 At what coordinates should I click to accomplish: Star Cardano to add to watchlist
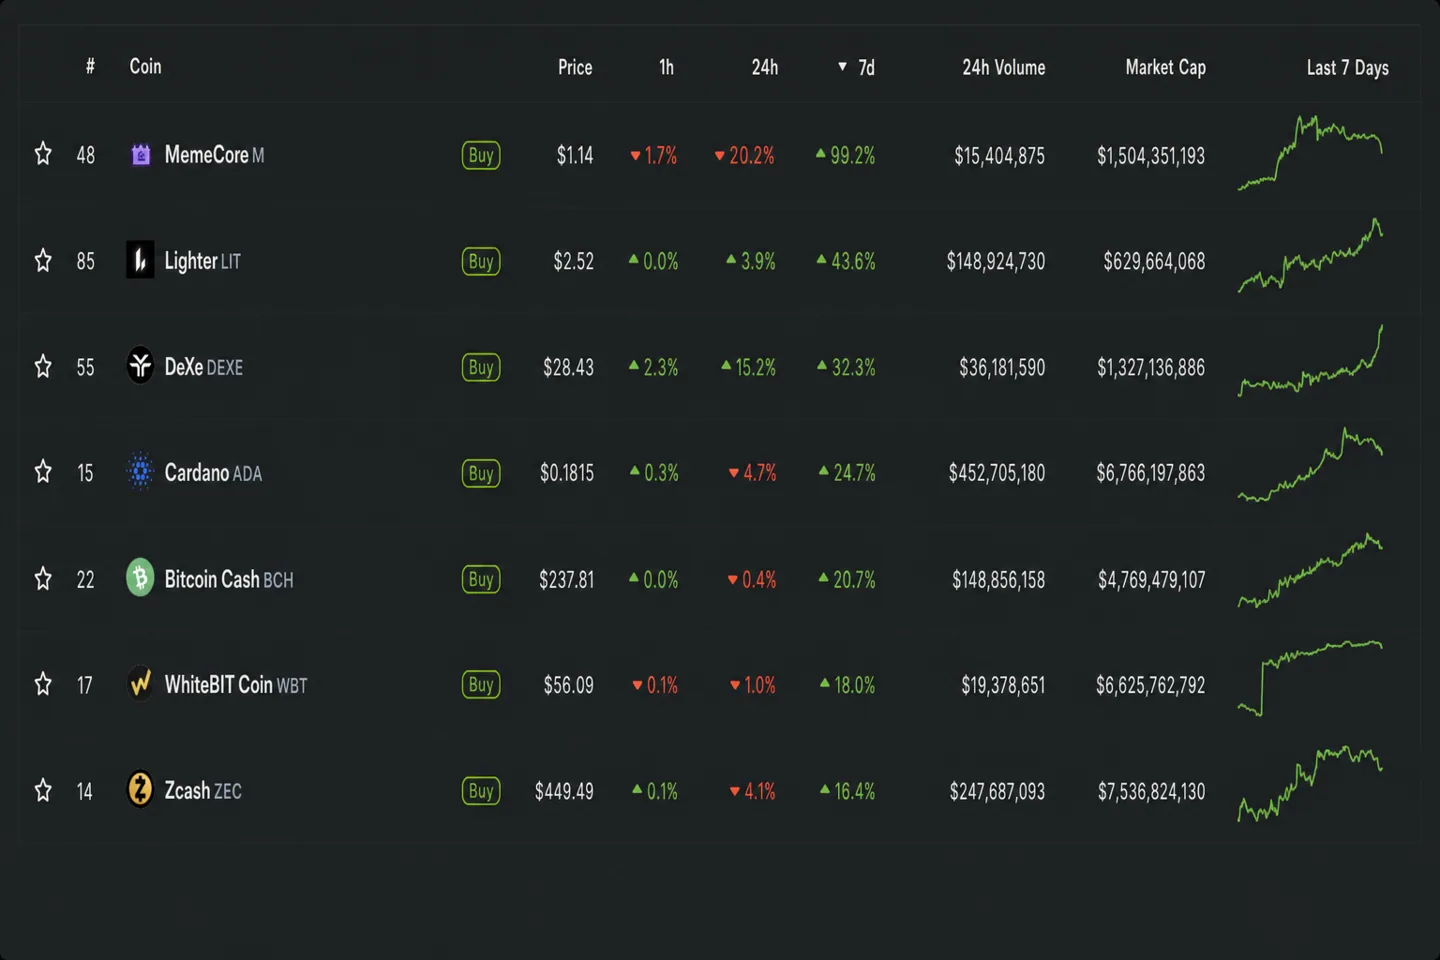pyautogui.click(x=43, y=471)
